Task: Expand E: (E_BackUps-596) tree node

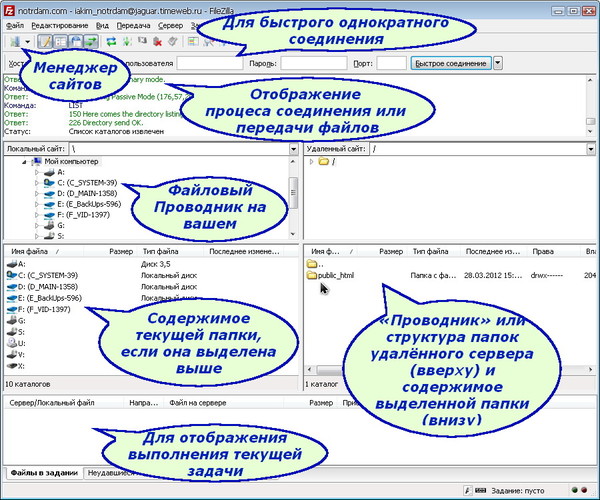Action: tap(37, 204)
